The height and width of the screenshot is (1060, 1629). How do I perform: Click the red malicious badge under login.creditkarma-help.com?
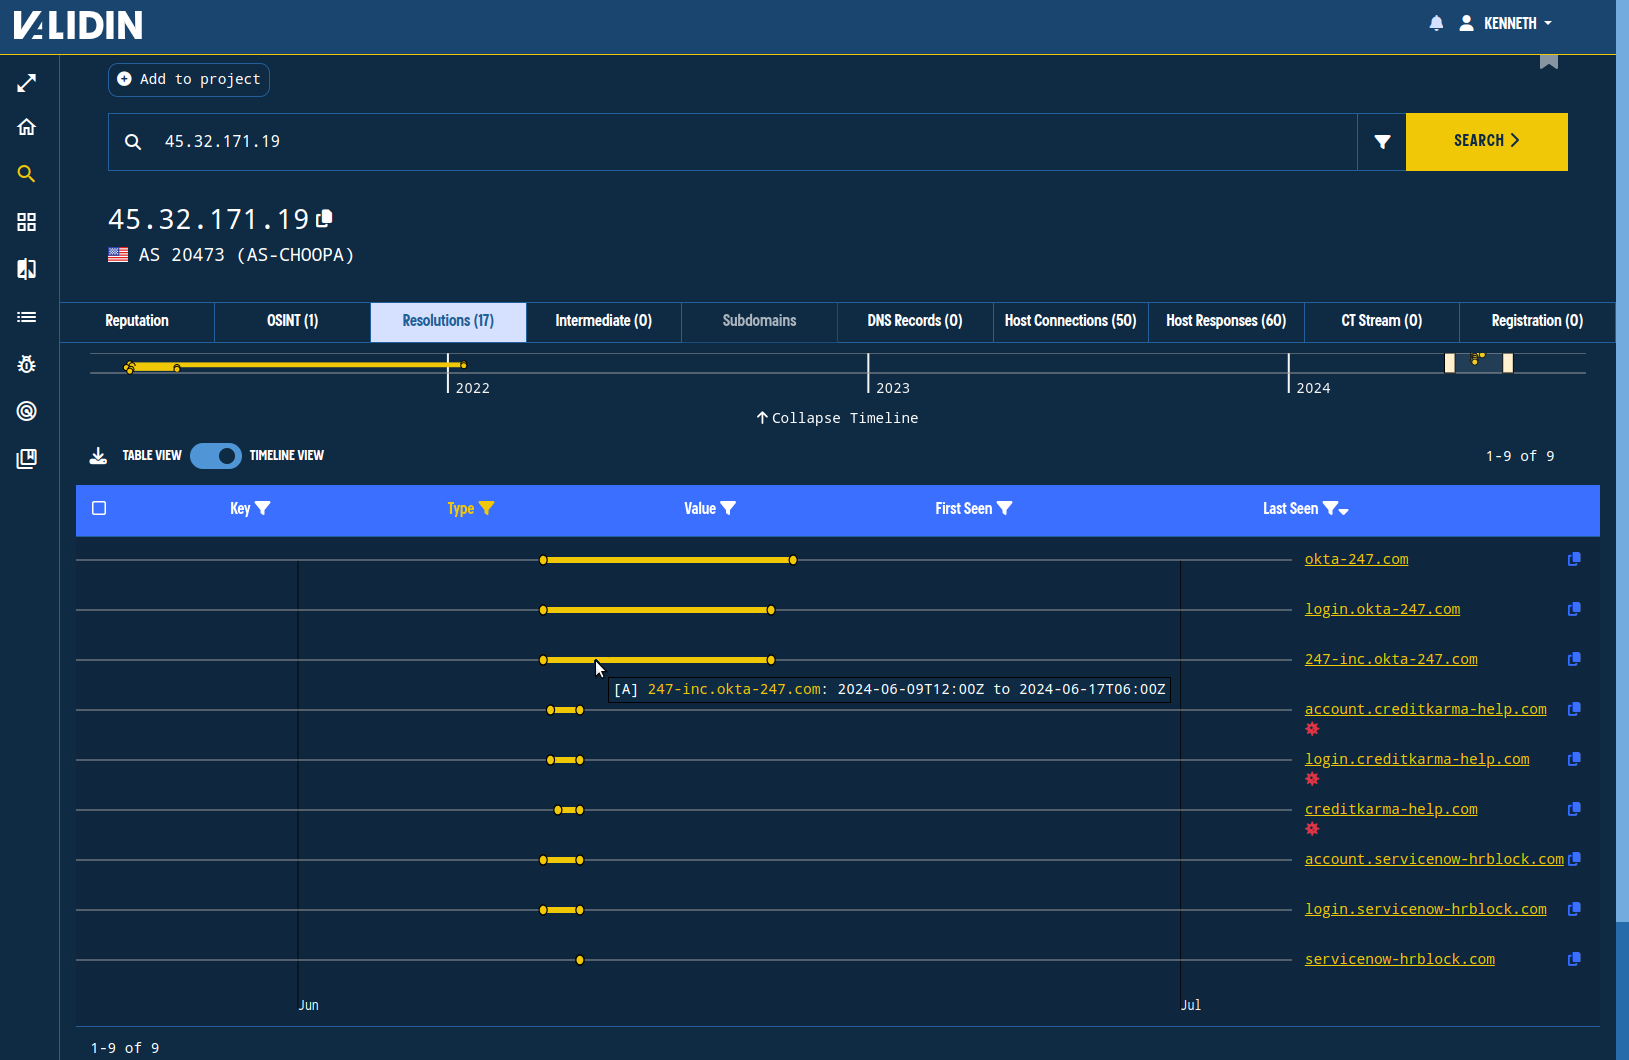click(x=1312, y=779)
